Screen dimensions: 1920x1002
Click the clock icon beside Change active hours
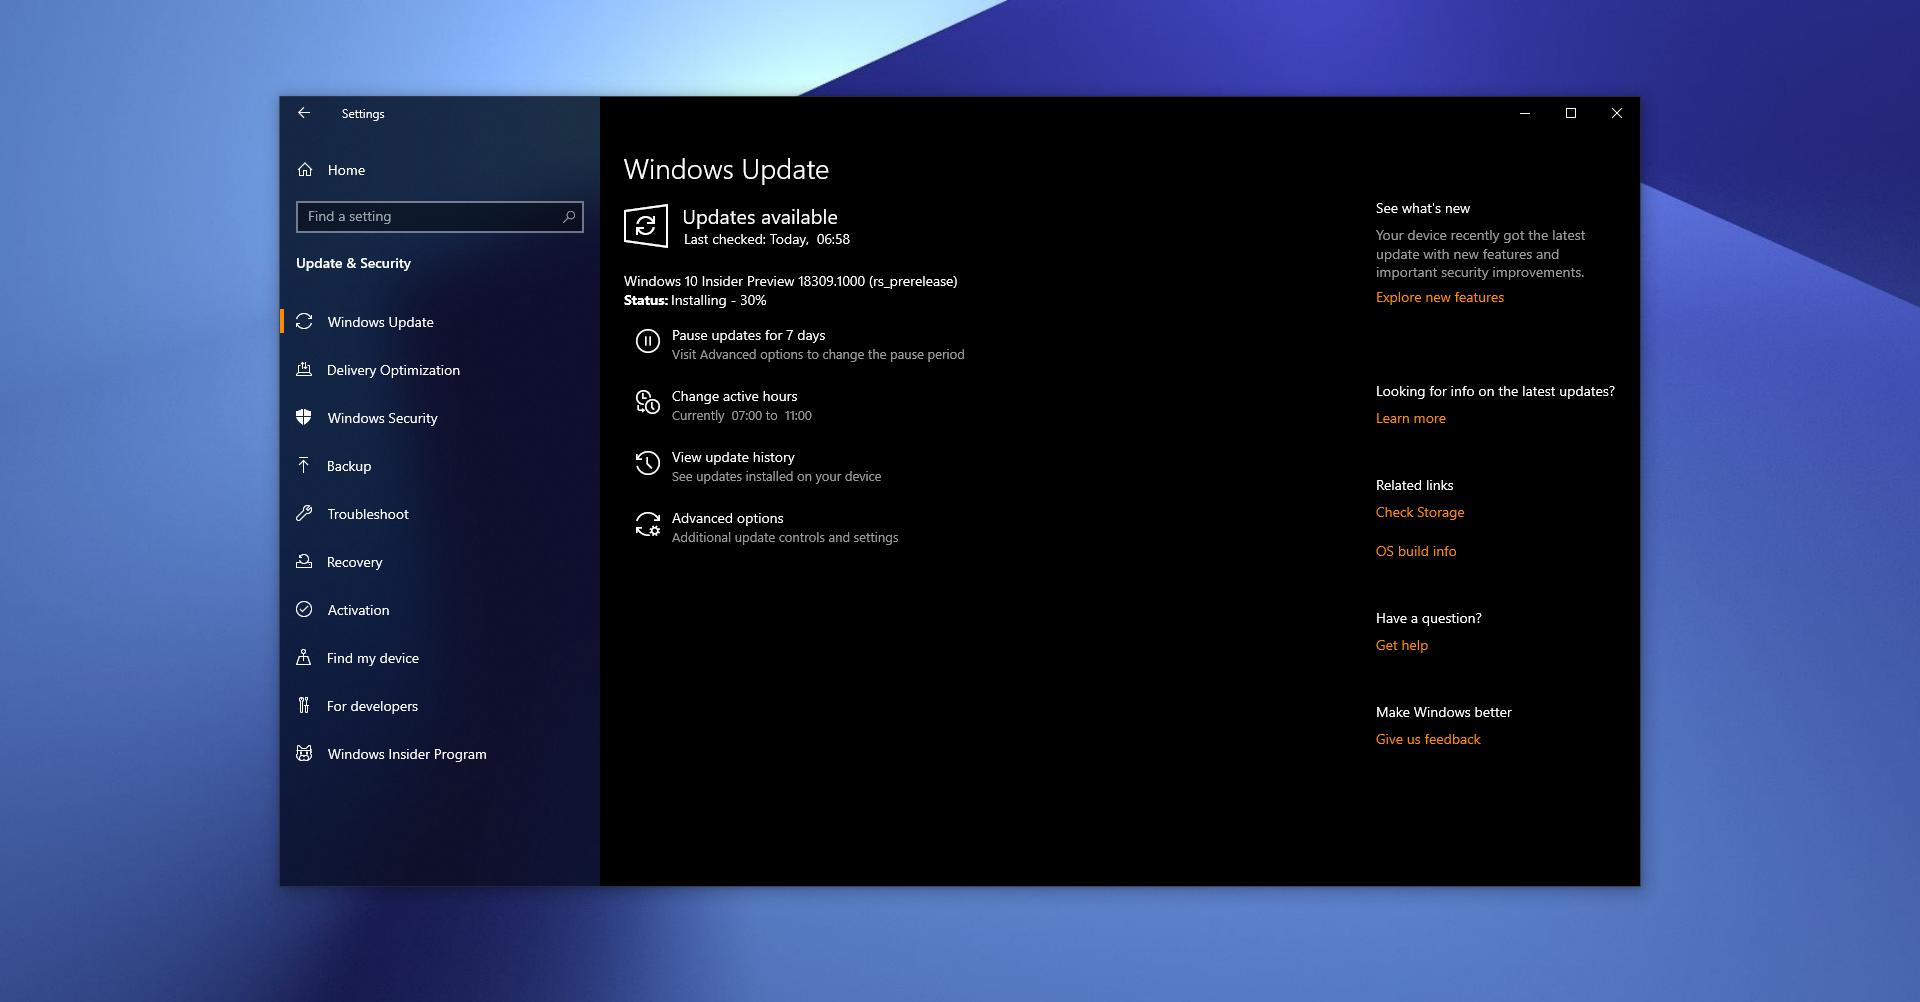[x=648, y=403]
